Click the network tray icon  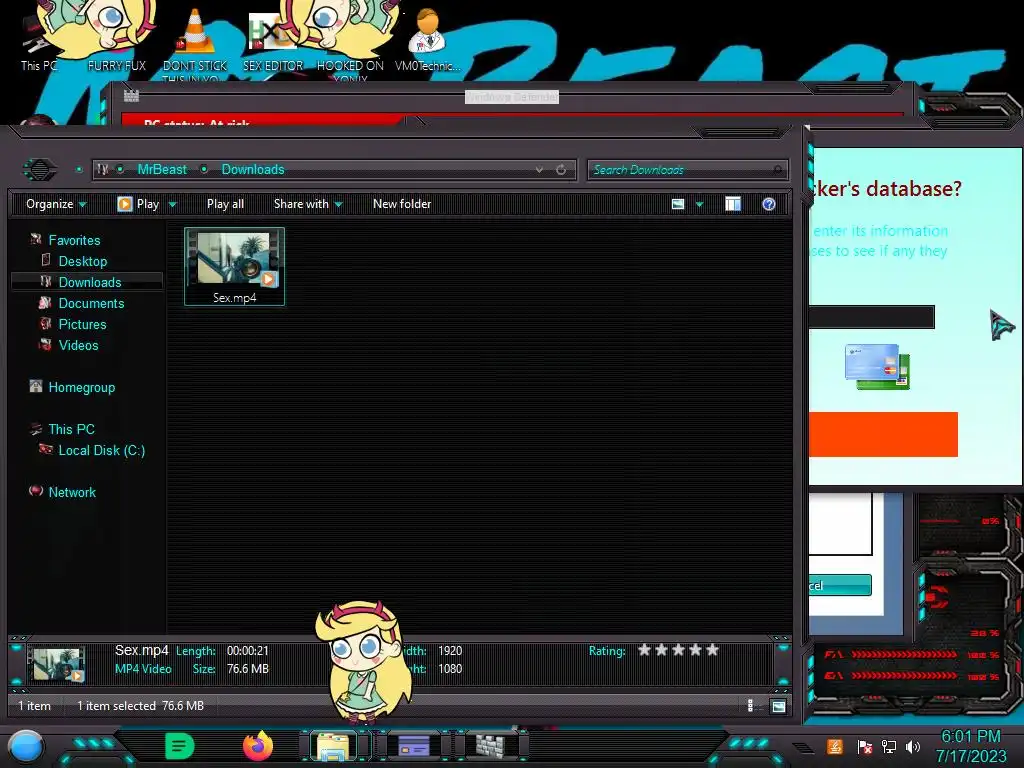(x=889, y=746)
